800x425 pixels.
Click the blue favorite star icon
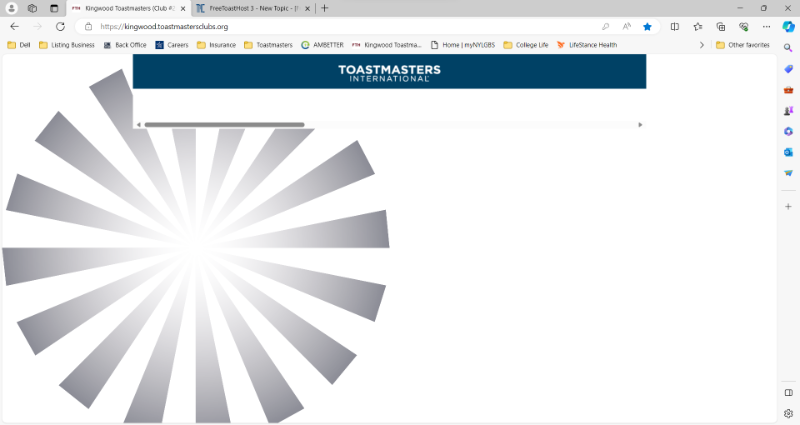tap(647, 27)
